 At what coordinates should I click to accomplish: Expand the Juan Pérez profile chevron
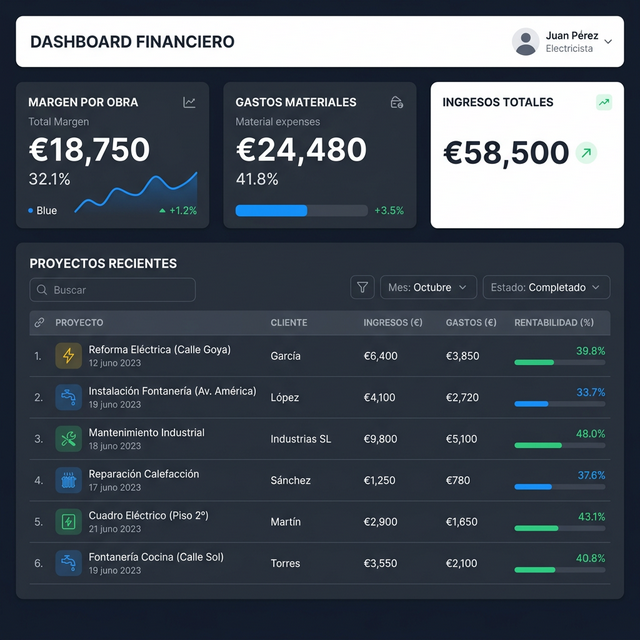pos(608,42)
